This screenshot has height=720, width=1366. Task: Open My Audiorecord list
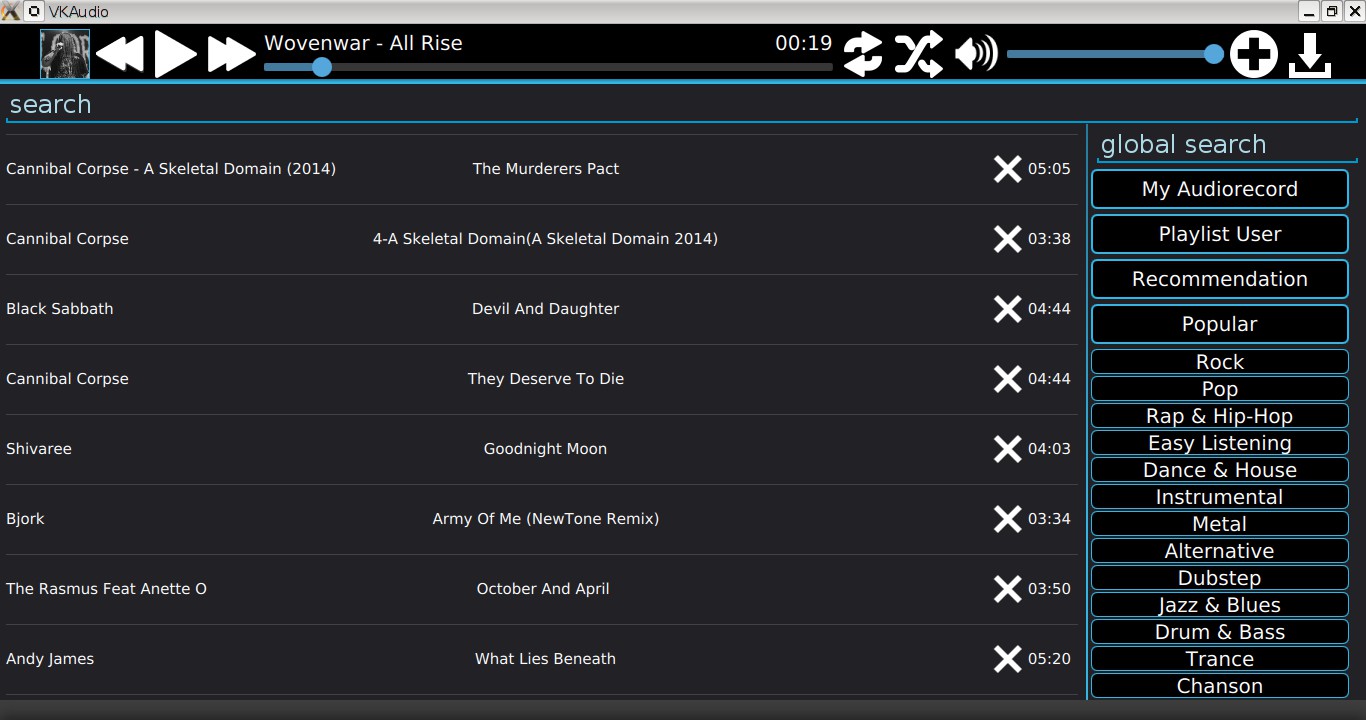point(1219,189)
